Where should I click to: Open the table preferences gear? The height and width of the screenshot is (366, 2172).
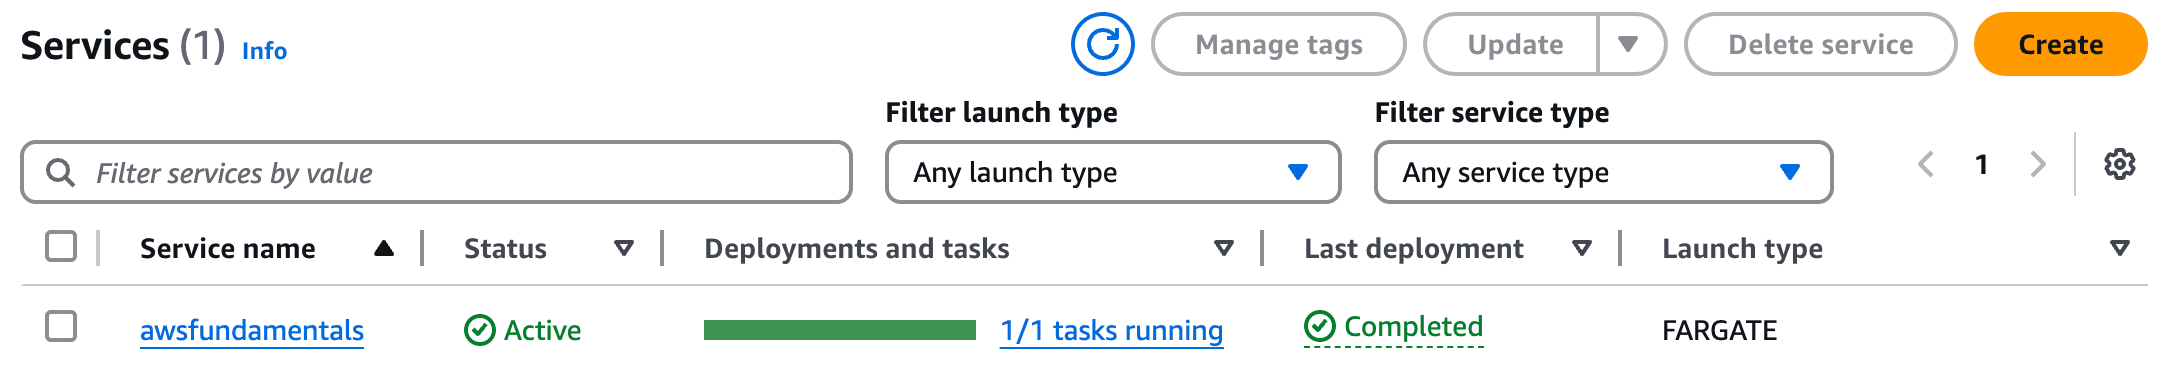2119,164
